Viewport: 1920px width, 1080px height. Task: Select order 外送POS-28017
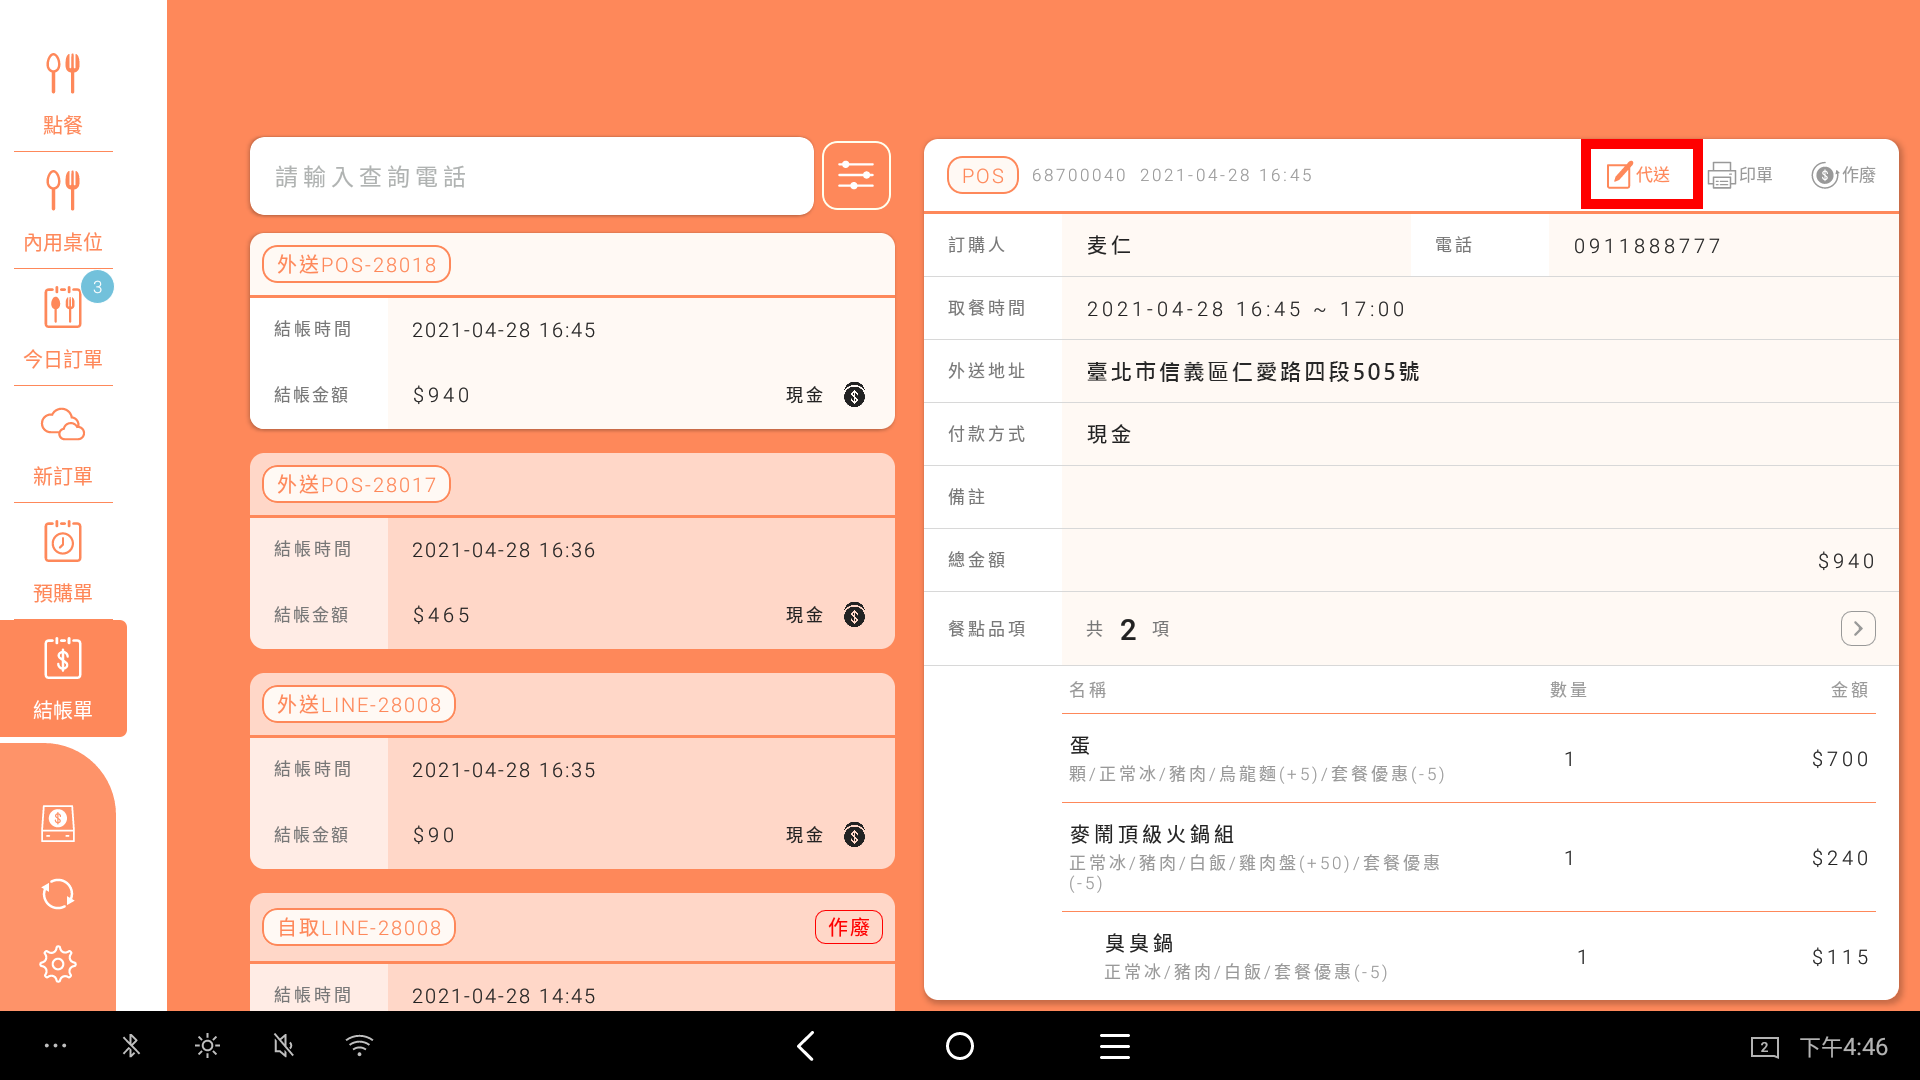[x=571, y=551]
